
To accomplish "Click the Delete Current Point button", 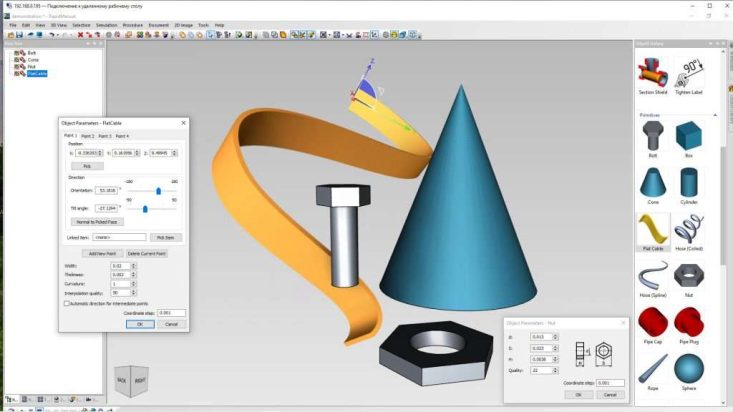I will [x=147, y=253].
